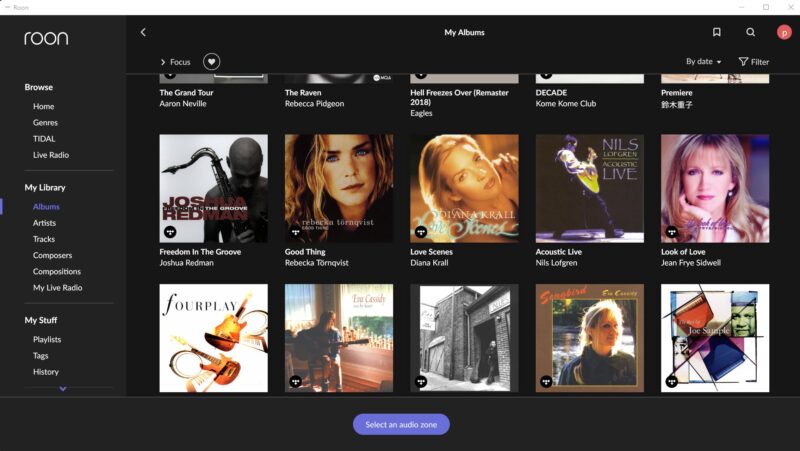Open bookmarks via the bookmark icon
This screenshot has height=451, width=800.
coord(716,32)
